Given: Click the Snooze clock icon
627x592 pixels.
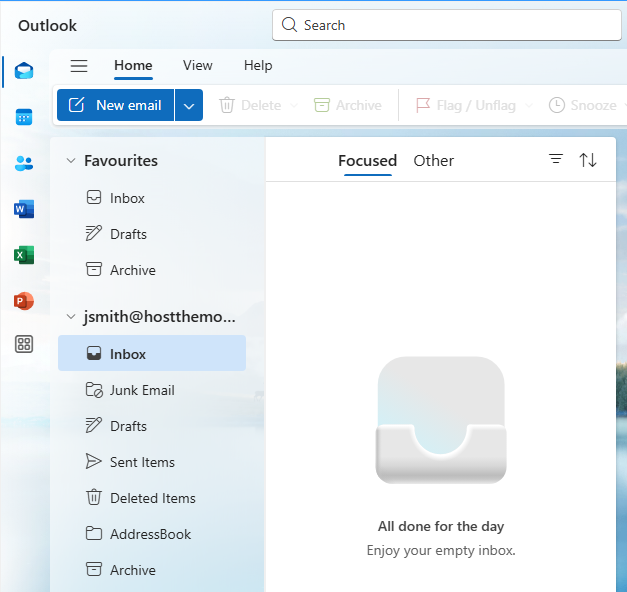Looking at the screenshot, I should [557, 105].
